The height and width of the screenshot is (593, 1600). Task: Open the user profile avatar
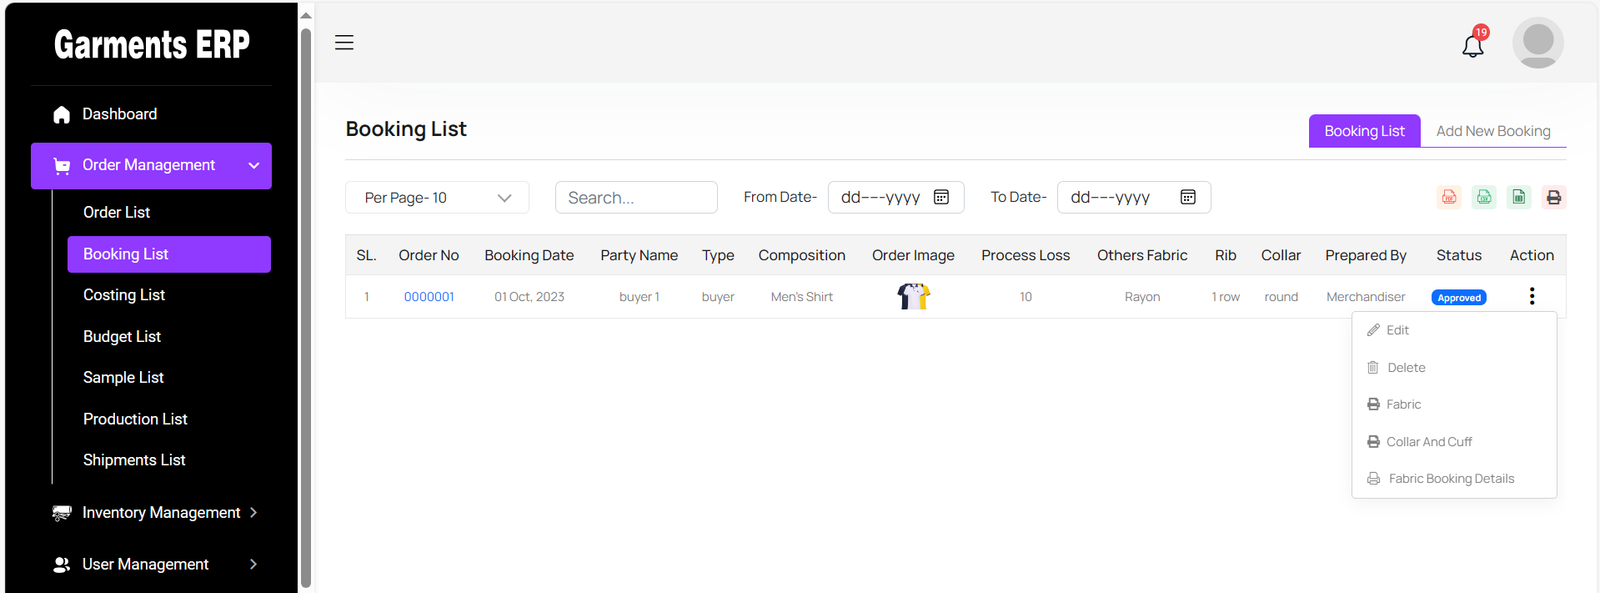point(1537,43)
